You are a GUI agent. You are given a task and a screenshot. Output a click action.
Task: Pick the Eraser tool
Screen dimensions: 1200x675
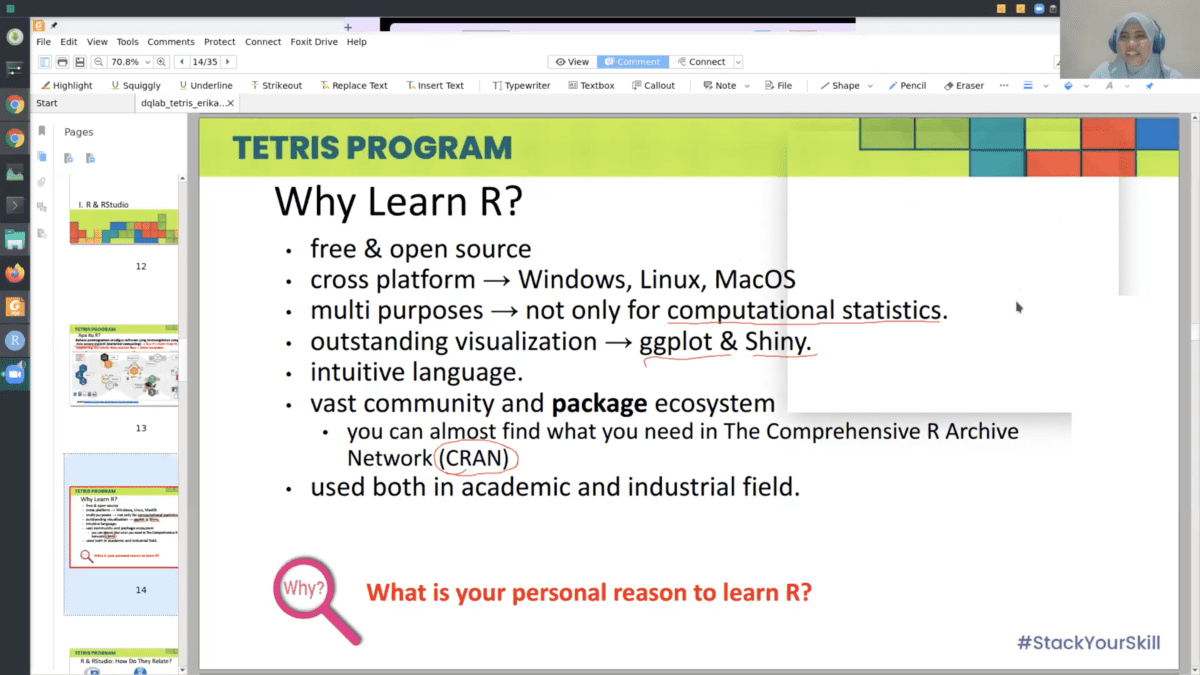[x=962, y=86]
